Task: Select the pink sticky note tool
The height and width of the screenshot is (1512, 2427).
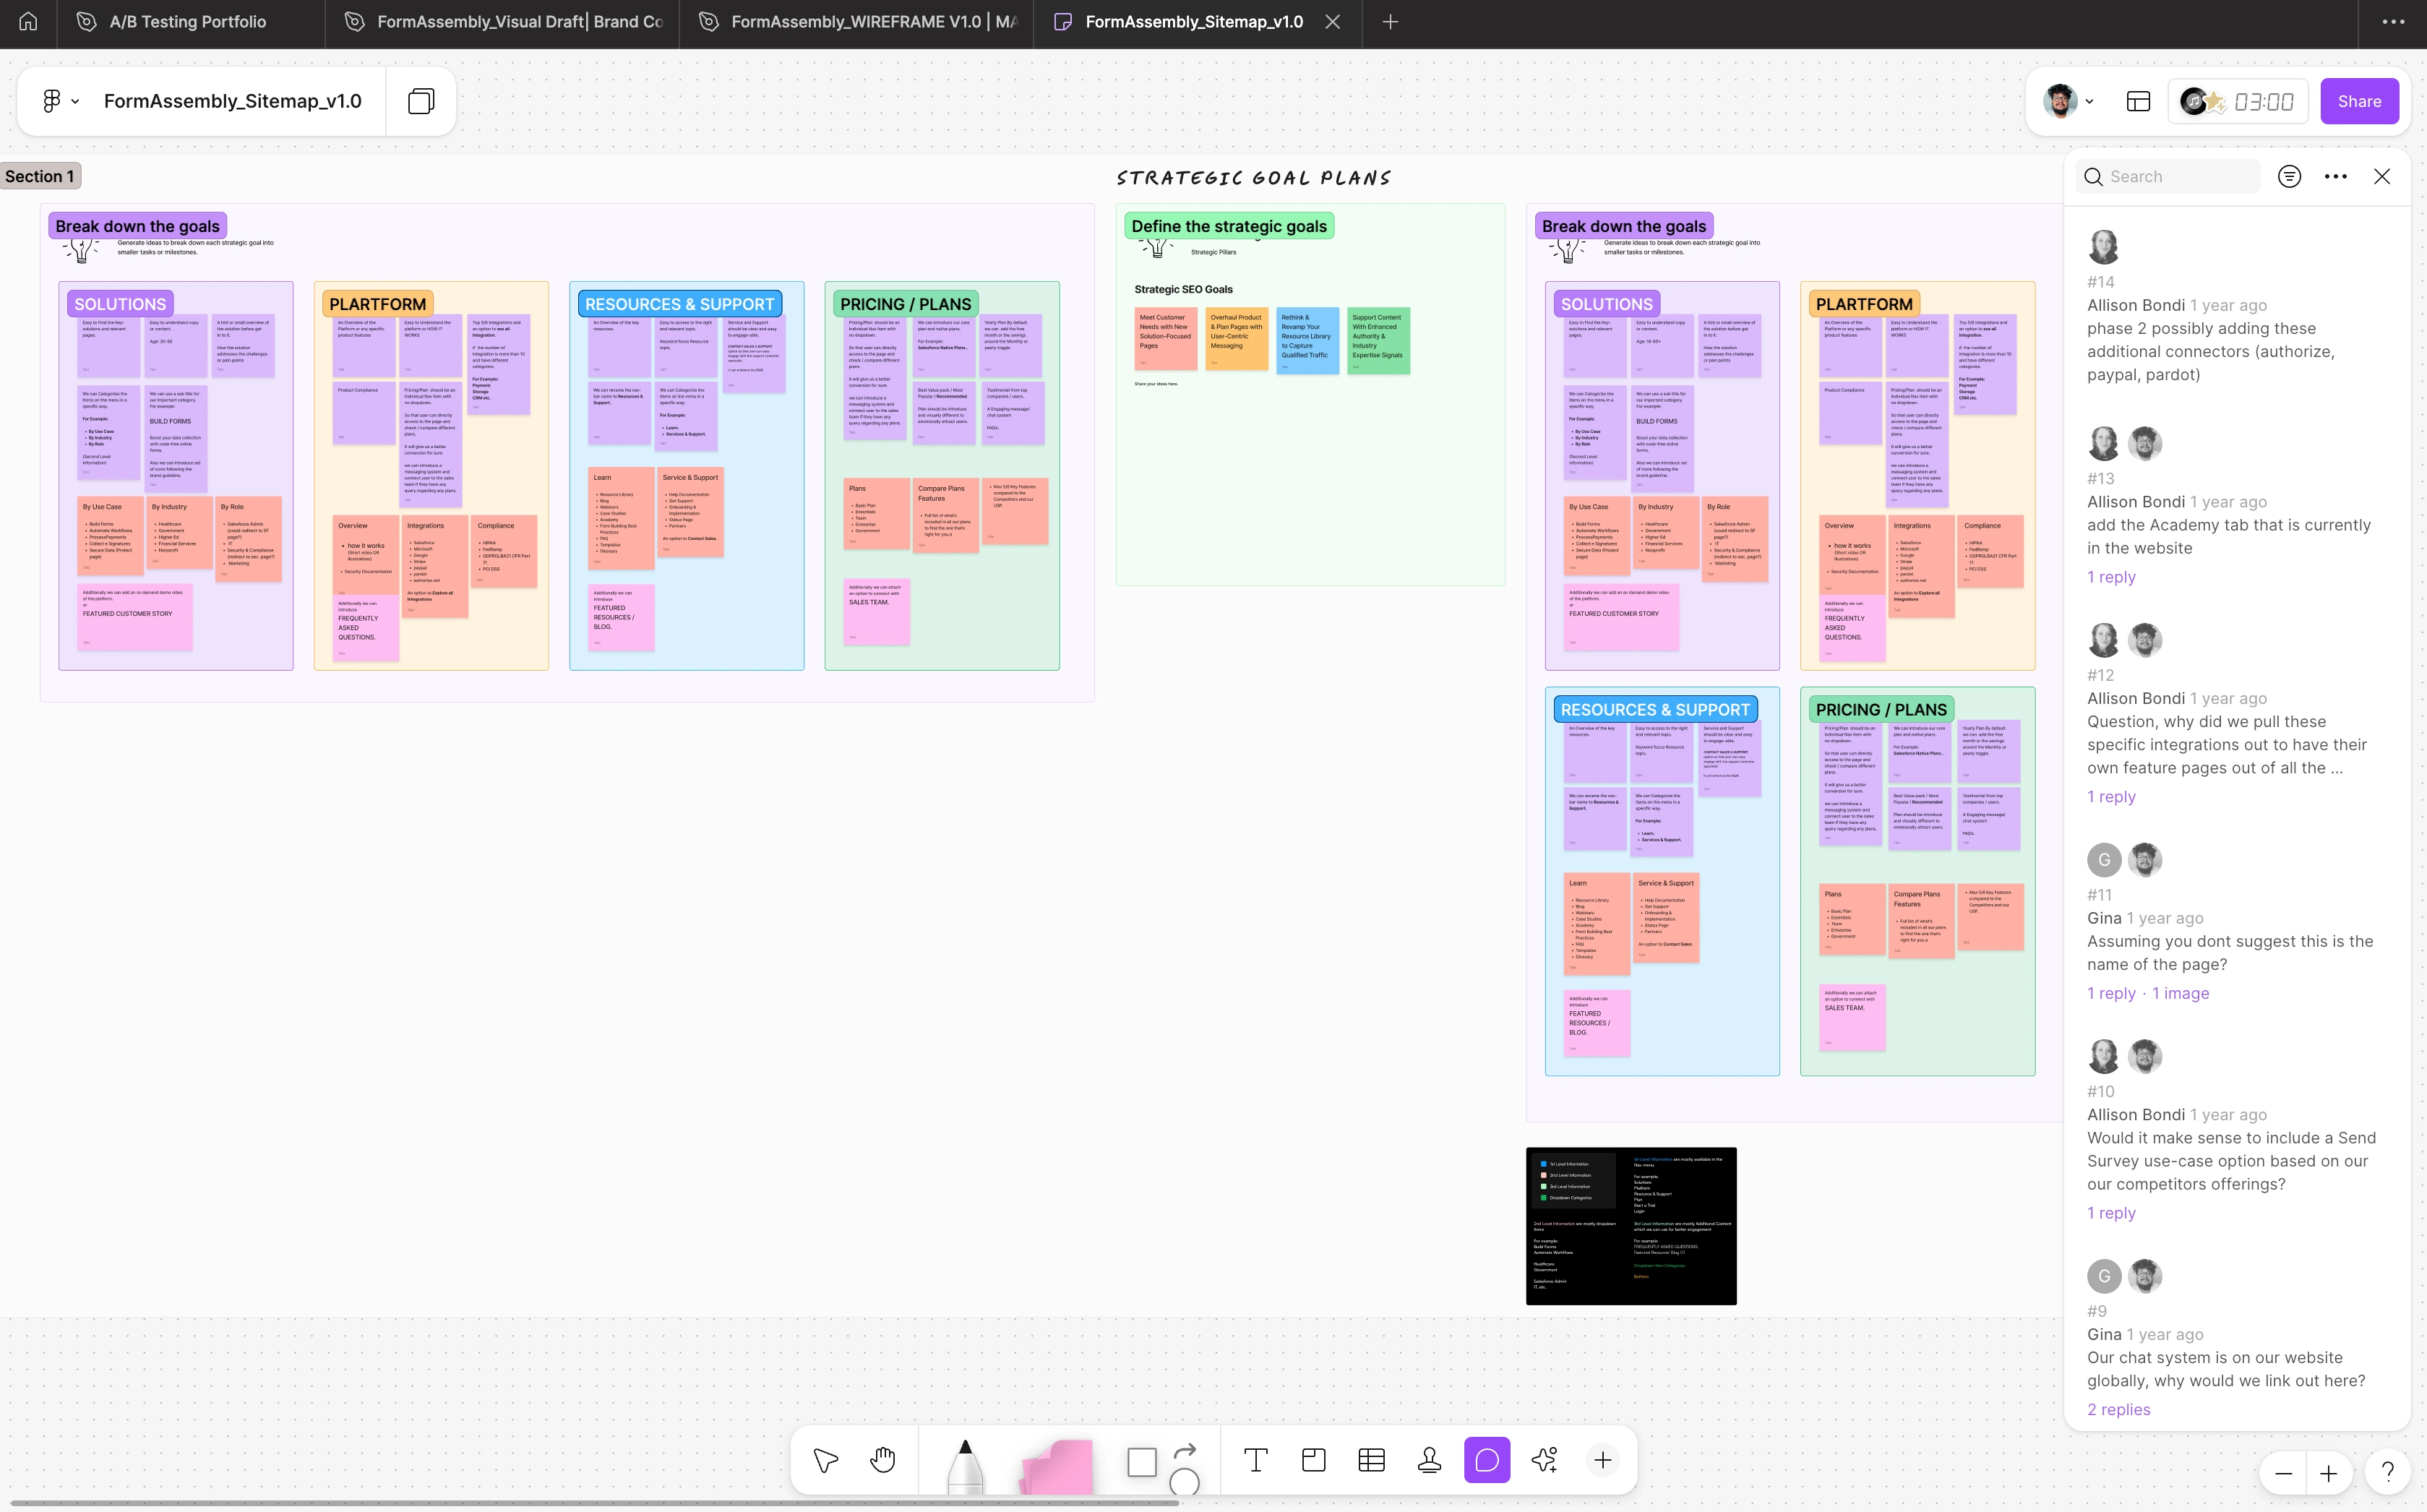Action: 1056,1467
